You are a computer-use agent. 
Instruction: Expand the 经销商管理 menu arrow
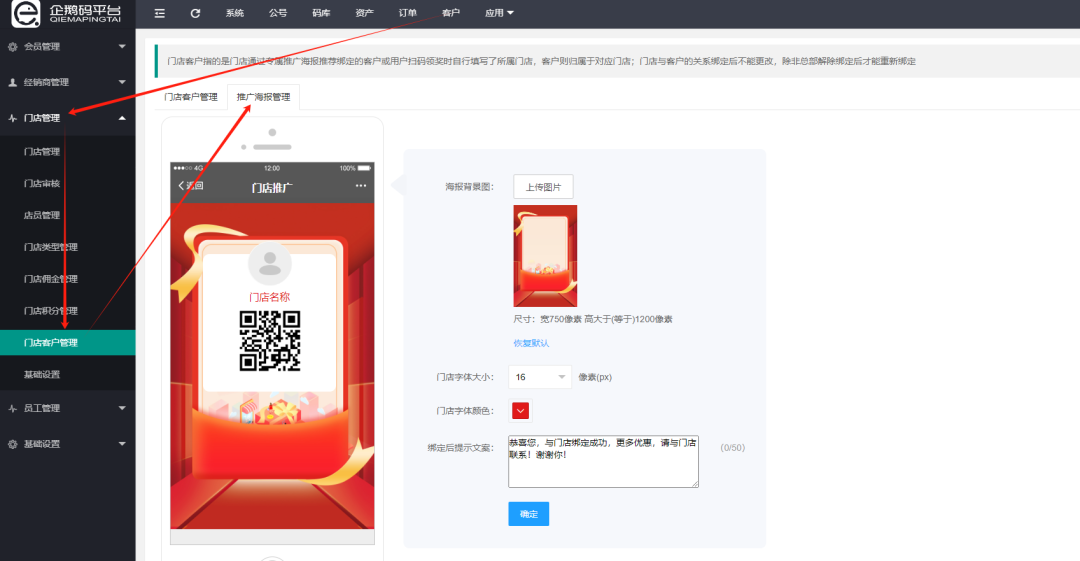[122, 82]
